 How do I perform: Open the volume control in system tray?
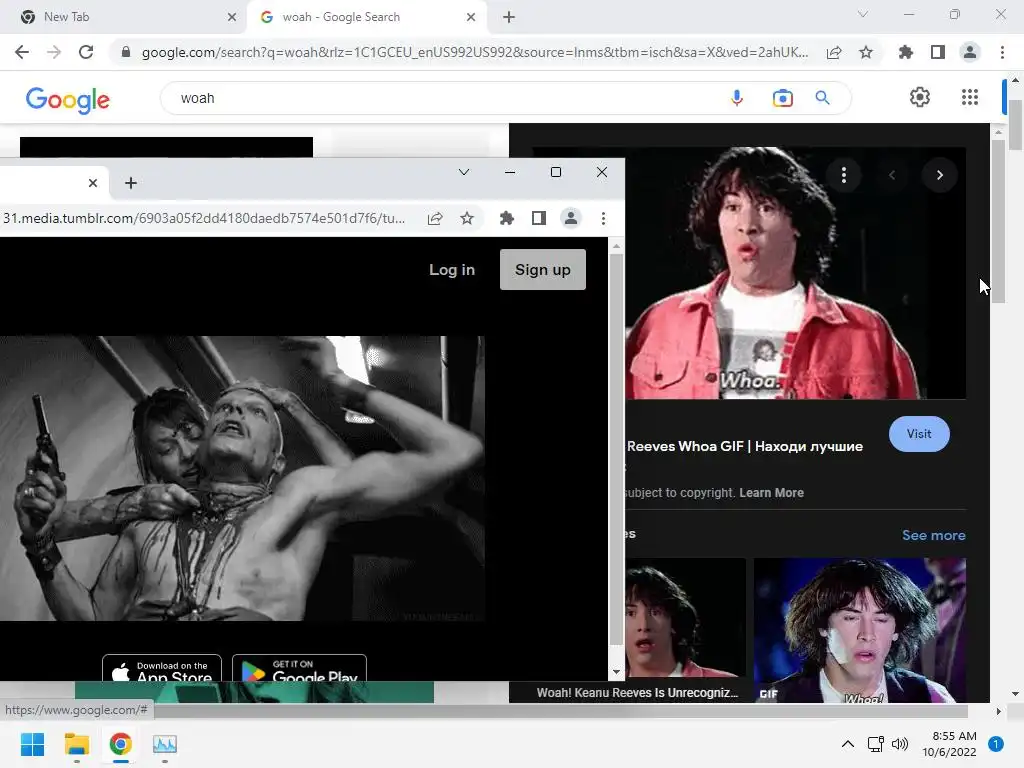[900, 744]
